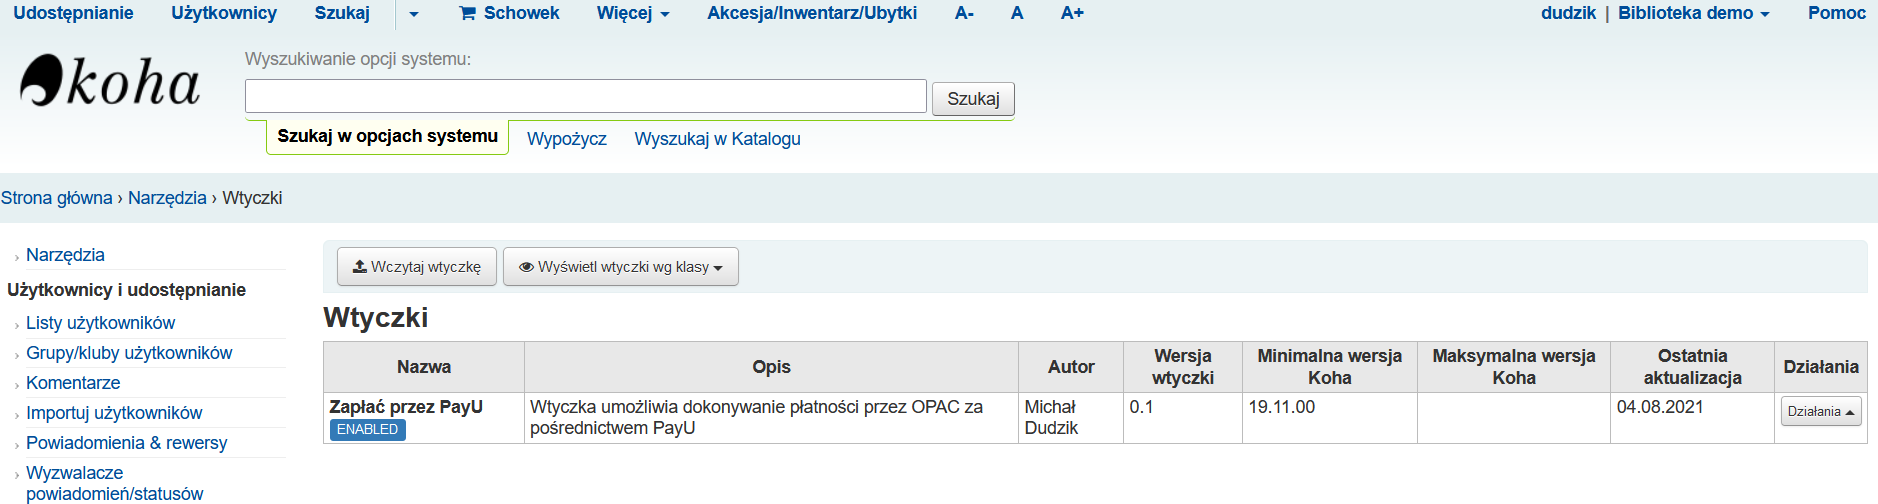The width and height of the screenshot is (1878, 504).
Task: Open the Więcej dropdown menu
Action: tap(632, 13)
